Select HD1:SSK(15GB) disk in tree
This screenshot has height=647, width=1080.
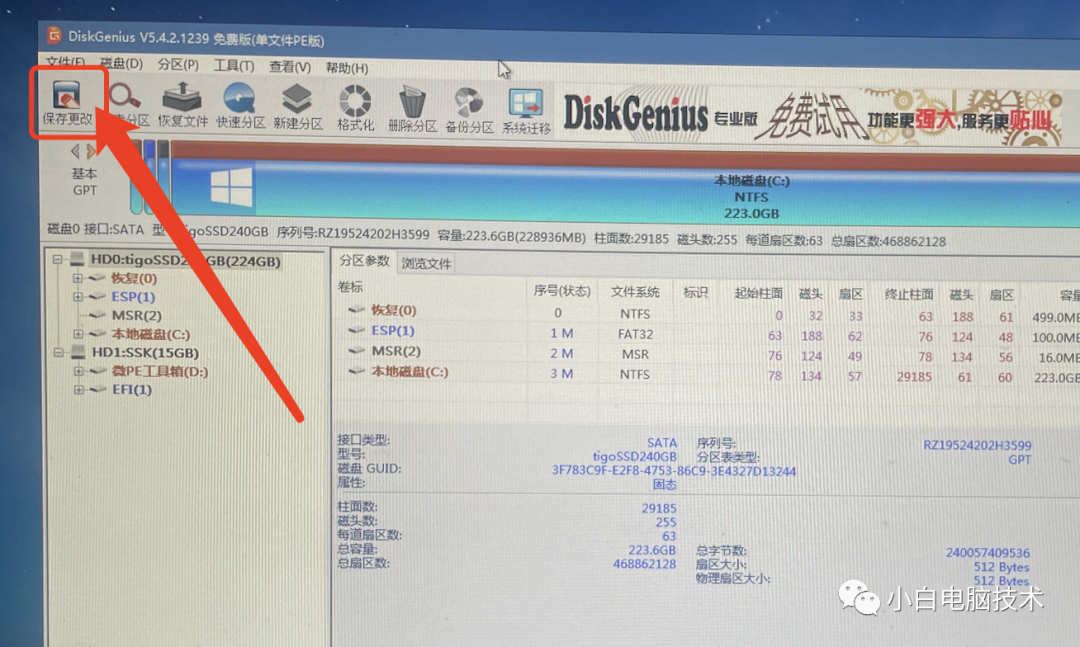145,353
